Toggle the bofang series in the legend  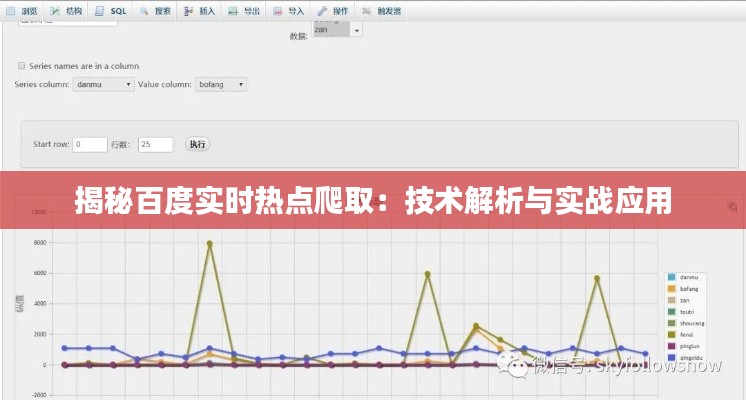(683, 289)
